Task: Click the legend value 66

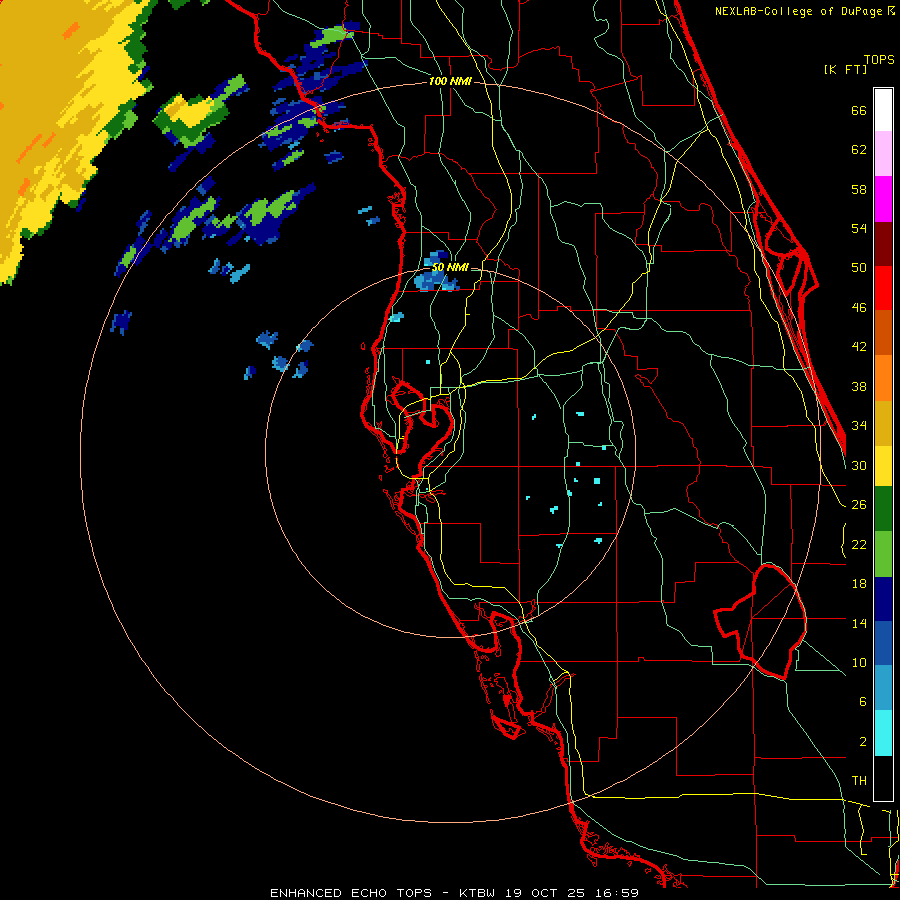Action: pos(859,111)
